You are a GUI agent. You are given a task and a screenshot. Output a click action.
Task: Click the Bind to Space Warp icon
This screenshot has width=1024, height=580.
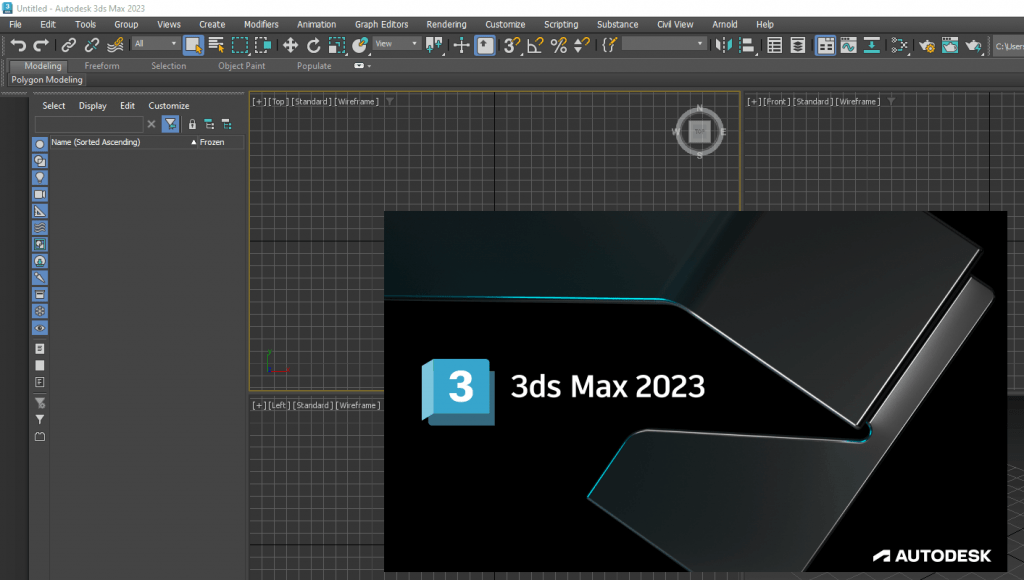[x=116, y=45]
